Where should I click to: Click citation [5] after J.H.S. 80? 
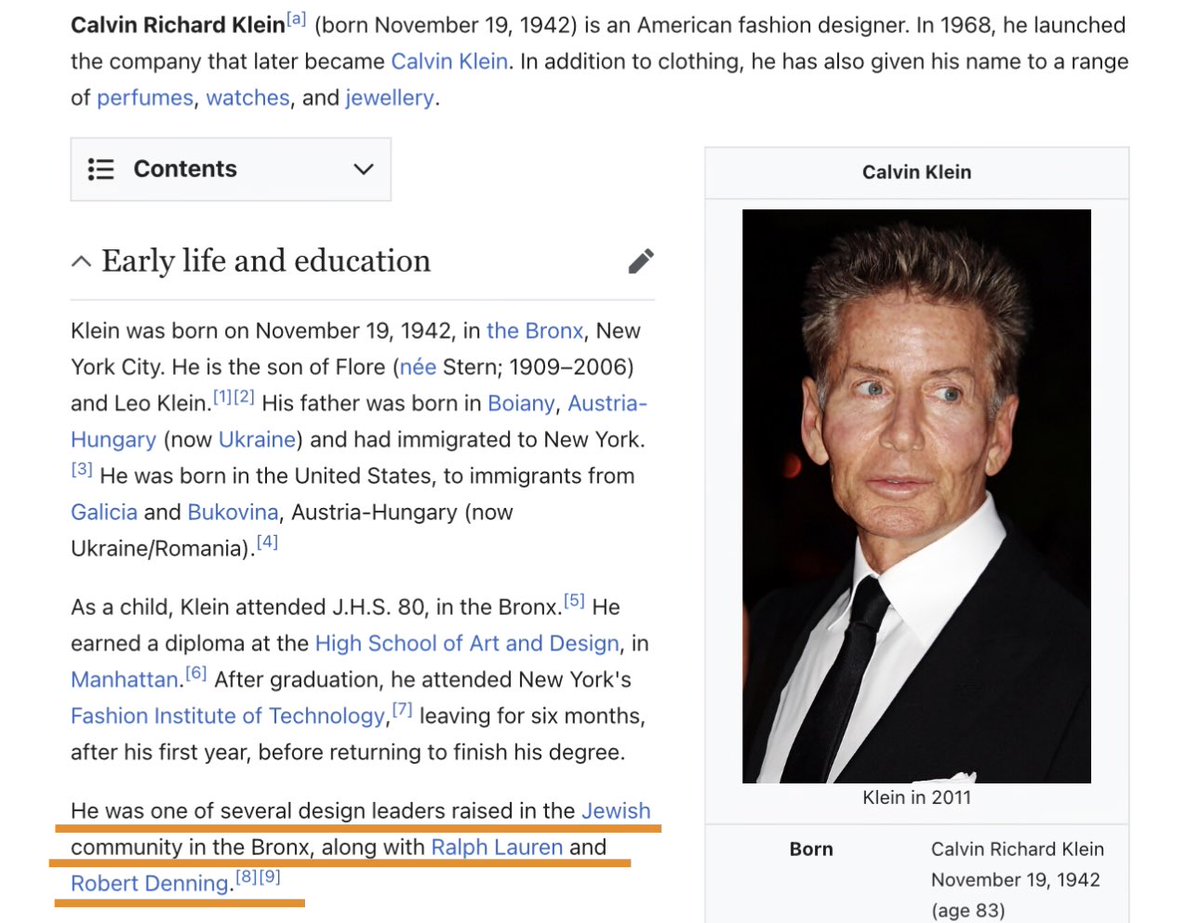574,601
